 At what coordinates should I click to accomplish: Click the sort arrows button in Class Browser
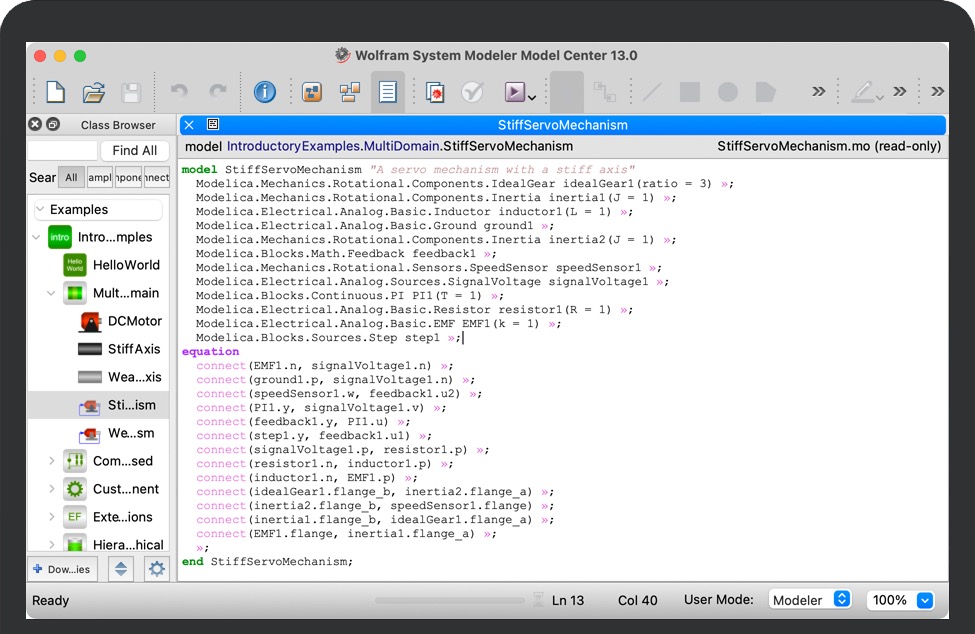[121, 569]
